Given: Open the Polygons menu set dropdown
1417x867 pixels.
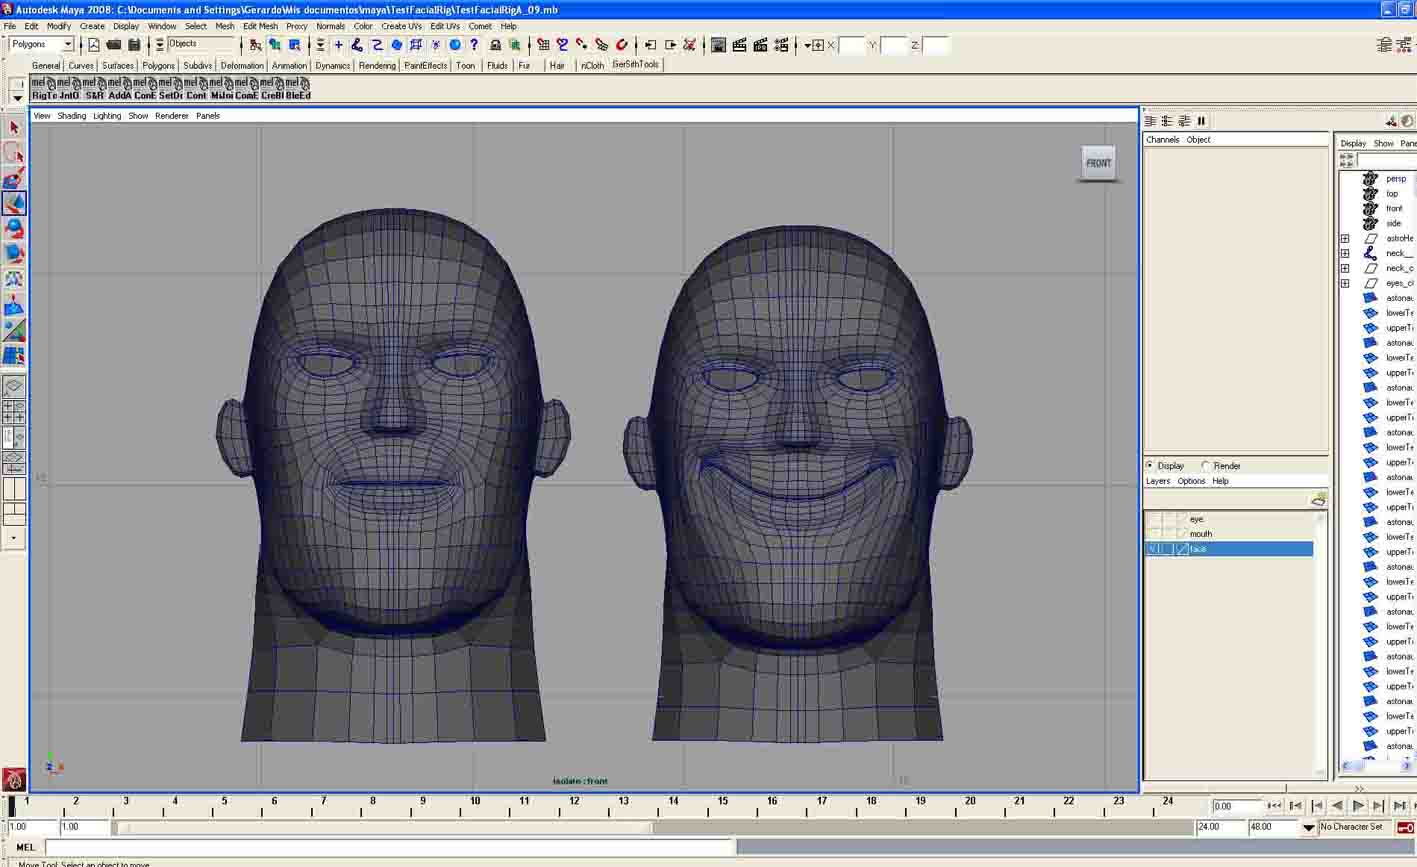Looking at the screenshot, I should 41,45.
